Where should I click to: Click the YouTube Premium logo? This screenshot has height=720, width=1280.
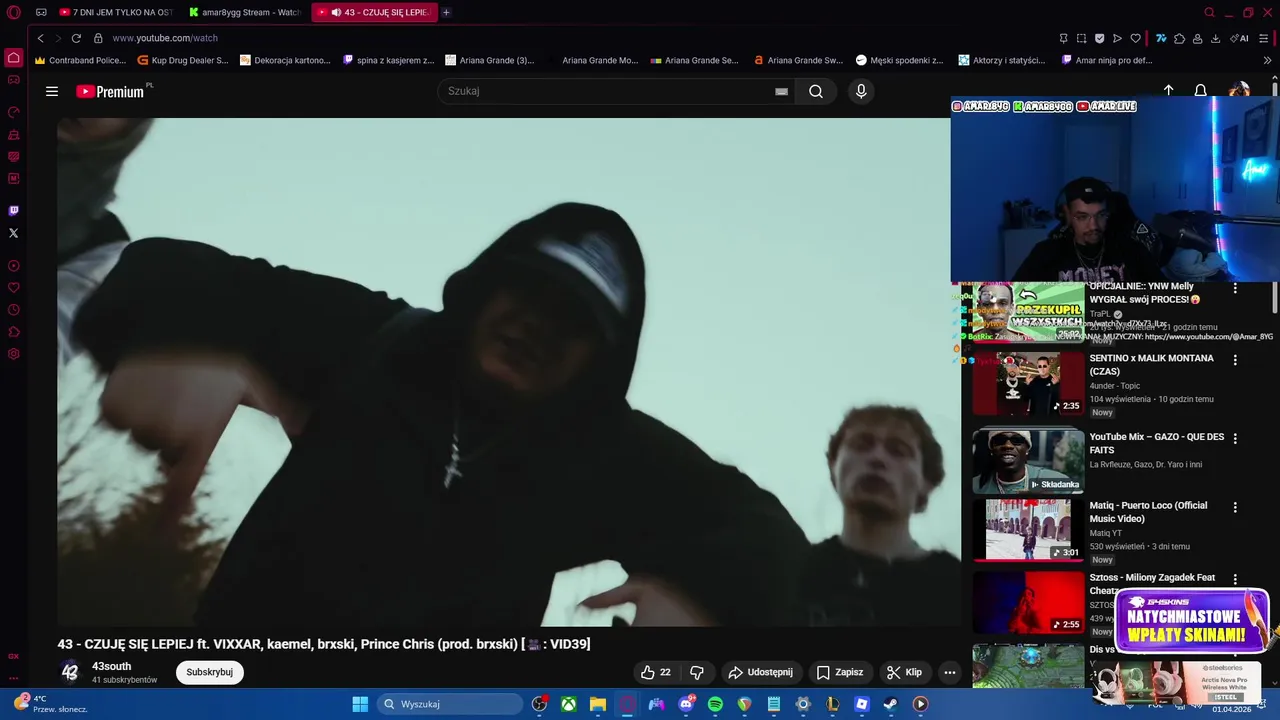pos(112,91)
